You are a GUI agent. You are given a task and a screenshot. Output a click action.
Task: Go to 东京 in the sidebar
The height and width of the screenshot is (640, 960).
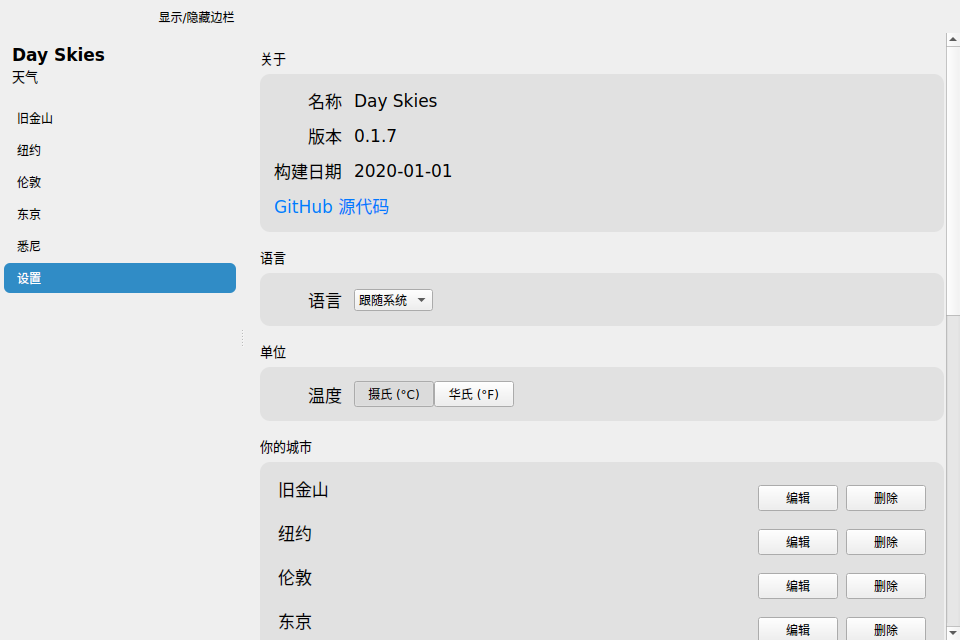click(x=120, y=214)
